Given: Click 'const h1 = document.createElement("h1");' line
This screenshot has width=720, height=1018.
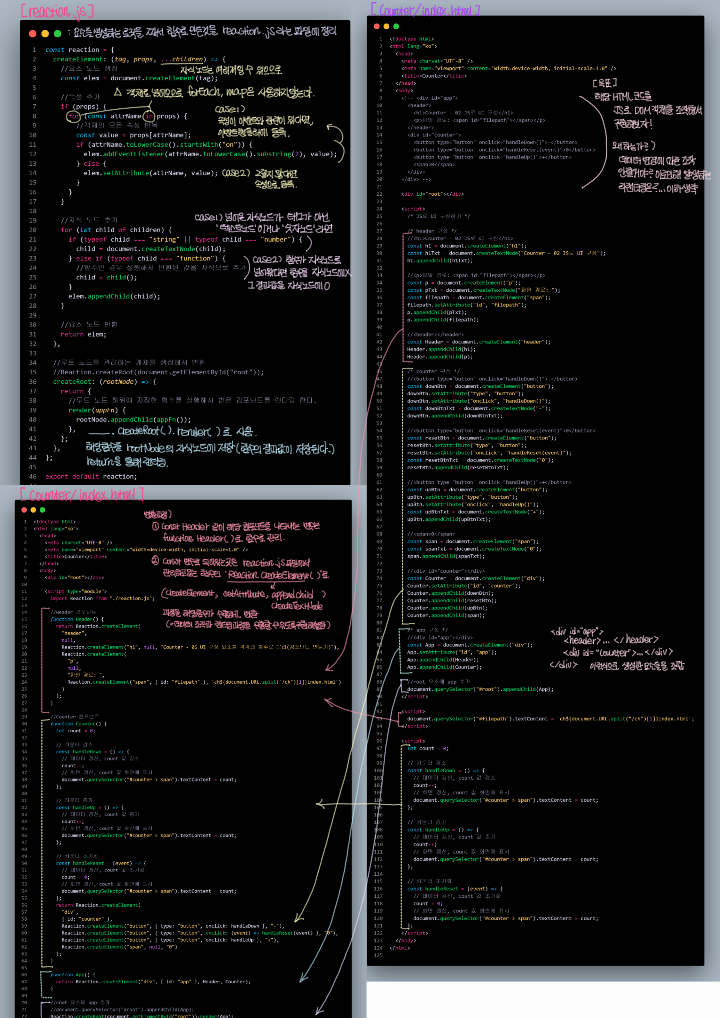Looking at the screenshot, I should click(466, 245).
